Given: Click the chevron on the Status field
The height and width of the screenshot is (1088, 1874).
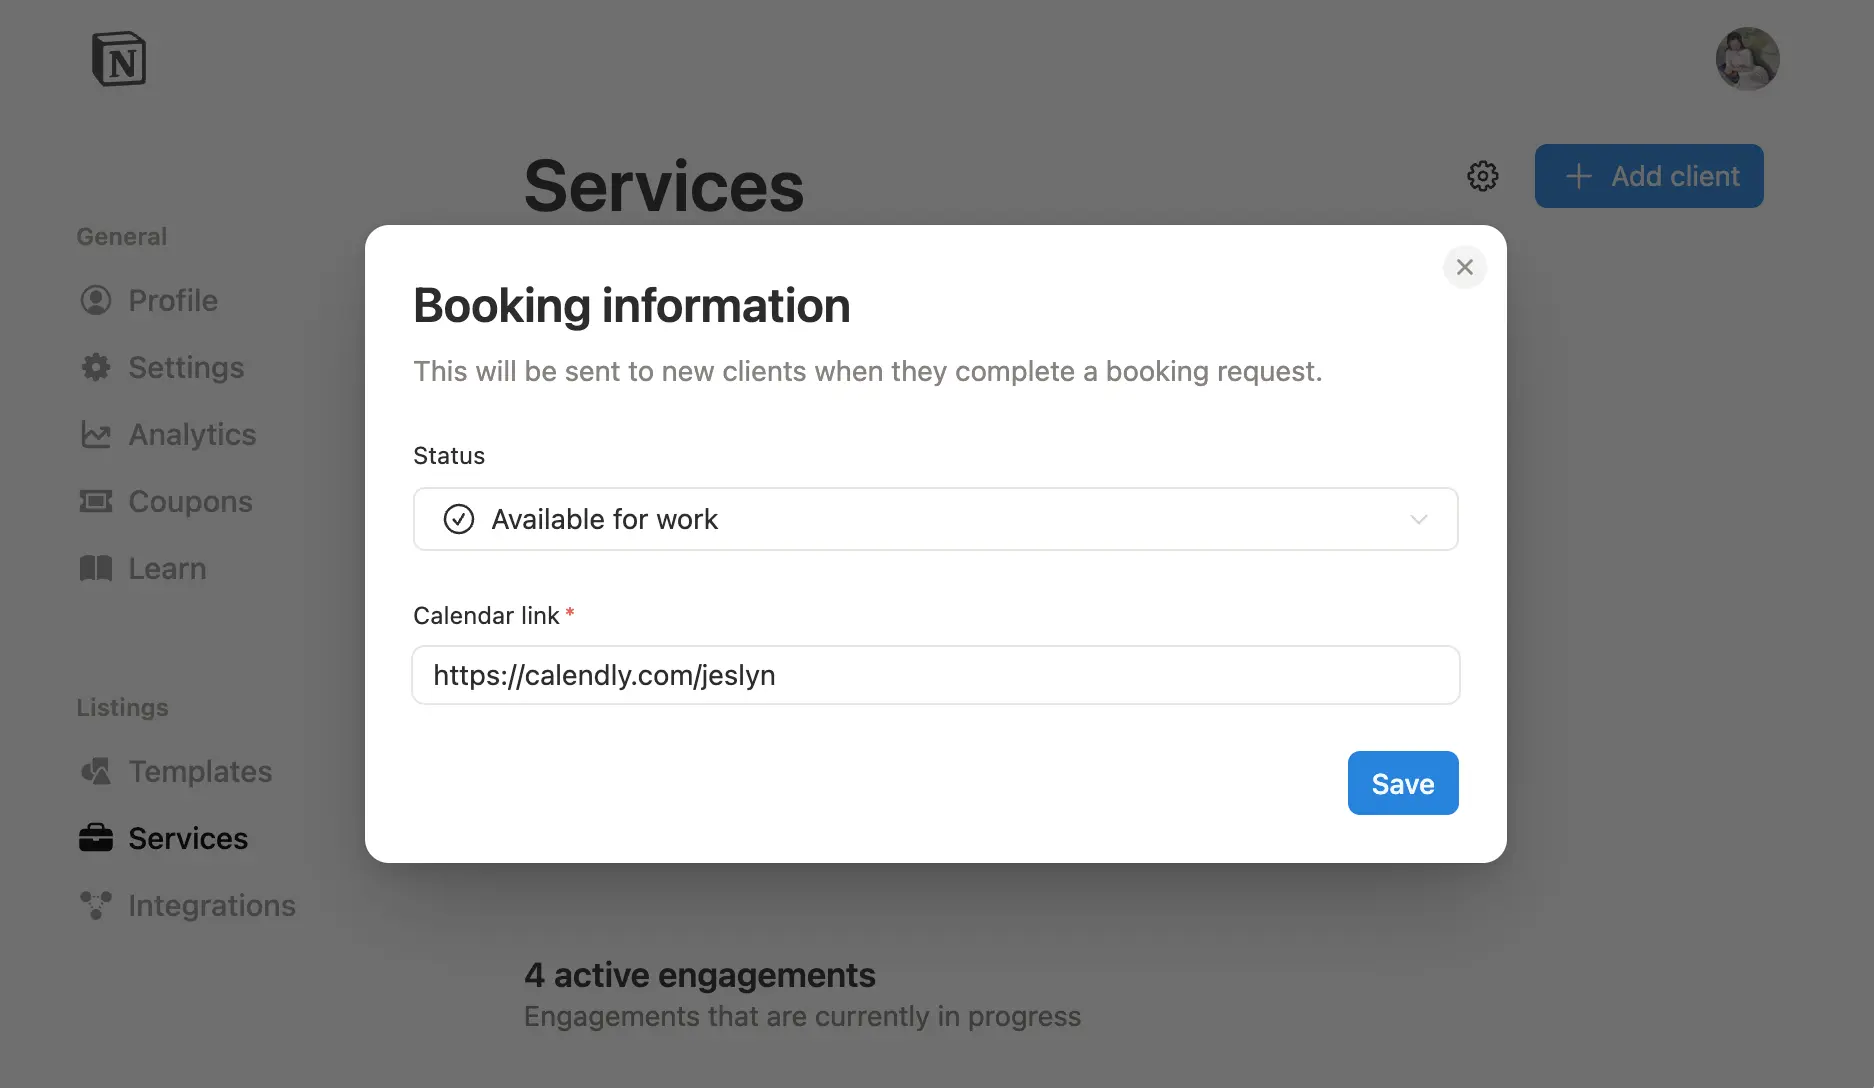Looking at the screenshot, I should point(1418,519).
